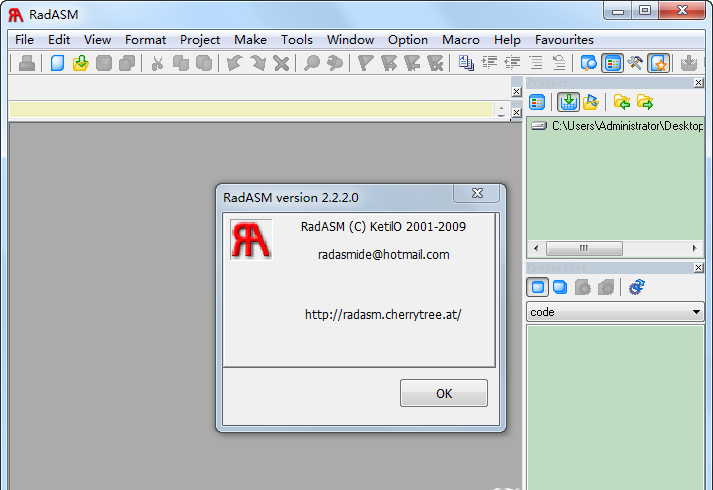Click the Print toolbar icon
Image resolution: width=713 pixels, height=490 pixels.
pyautogui.click(x=27, y=63)
